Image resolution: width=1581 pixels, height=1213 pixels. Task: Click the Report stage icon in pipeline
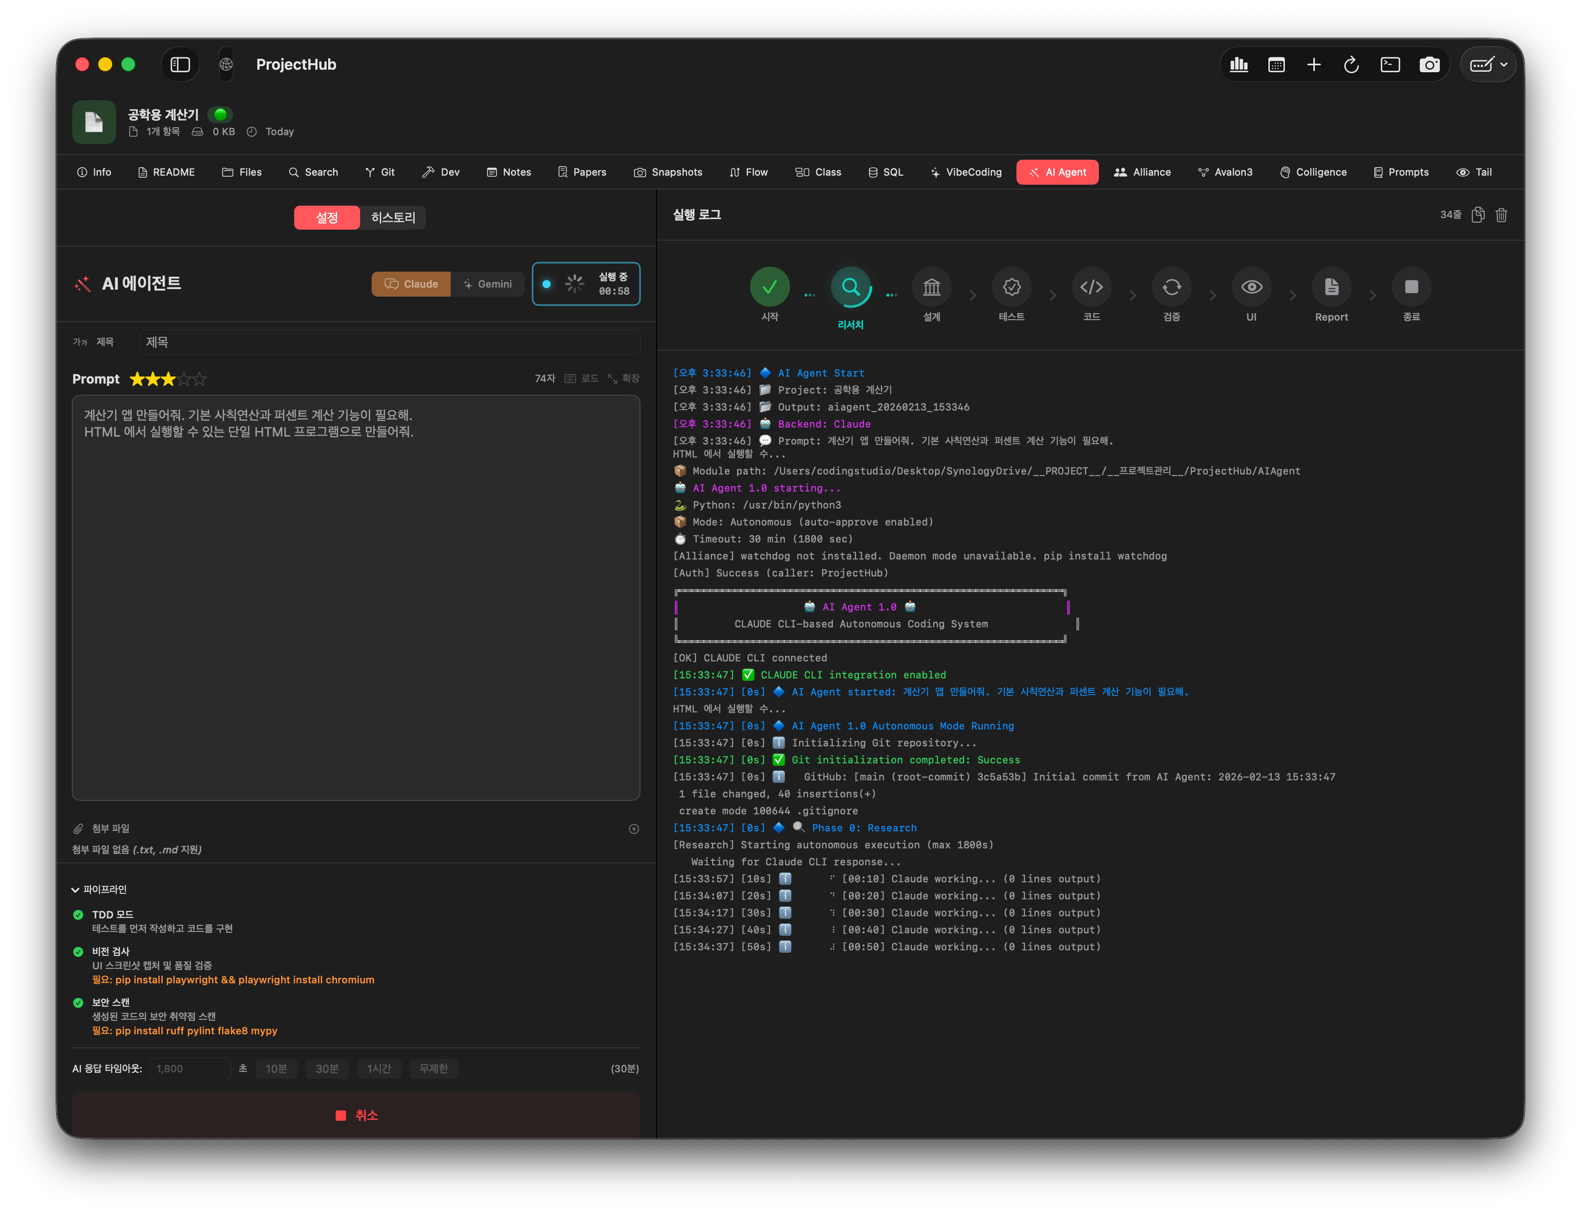click(x=1331, y=288)
